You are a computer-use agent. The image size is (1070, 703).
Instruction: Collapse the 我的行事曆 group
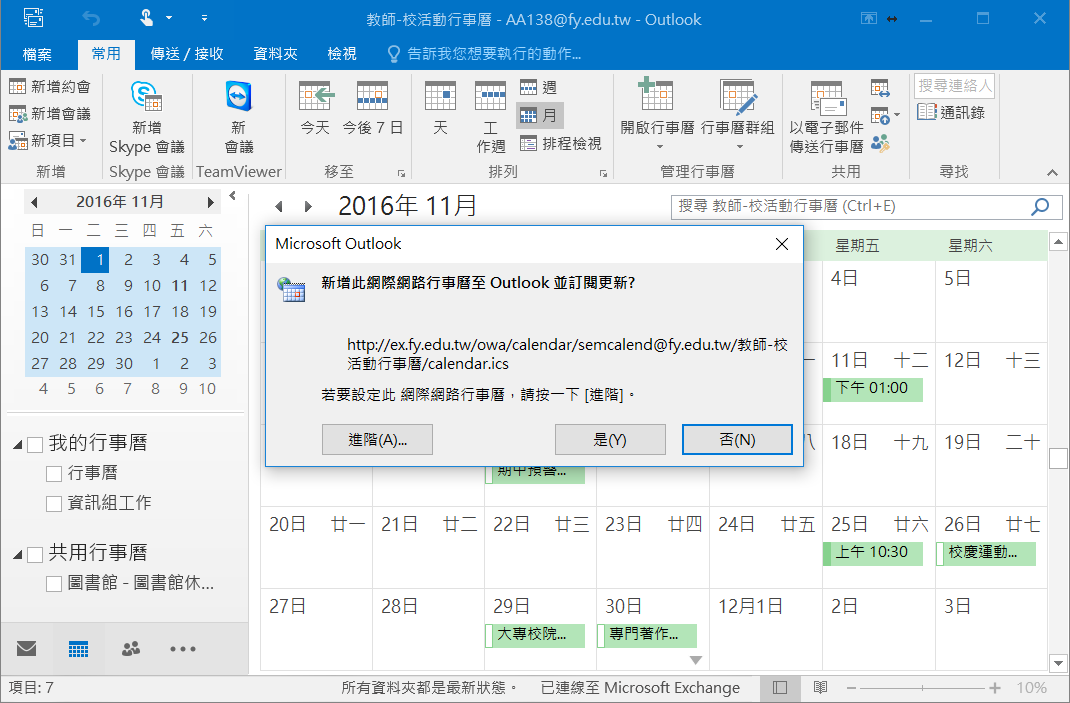tap(18, 445)
